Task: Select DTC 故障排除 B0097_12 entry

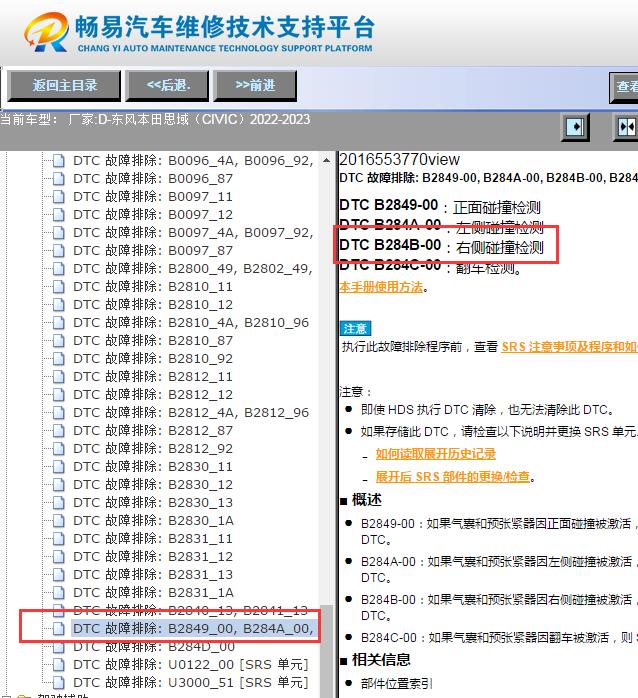Action: tap(153, 215)
